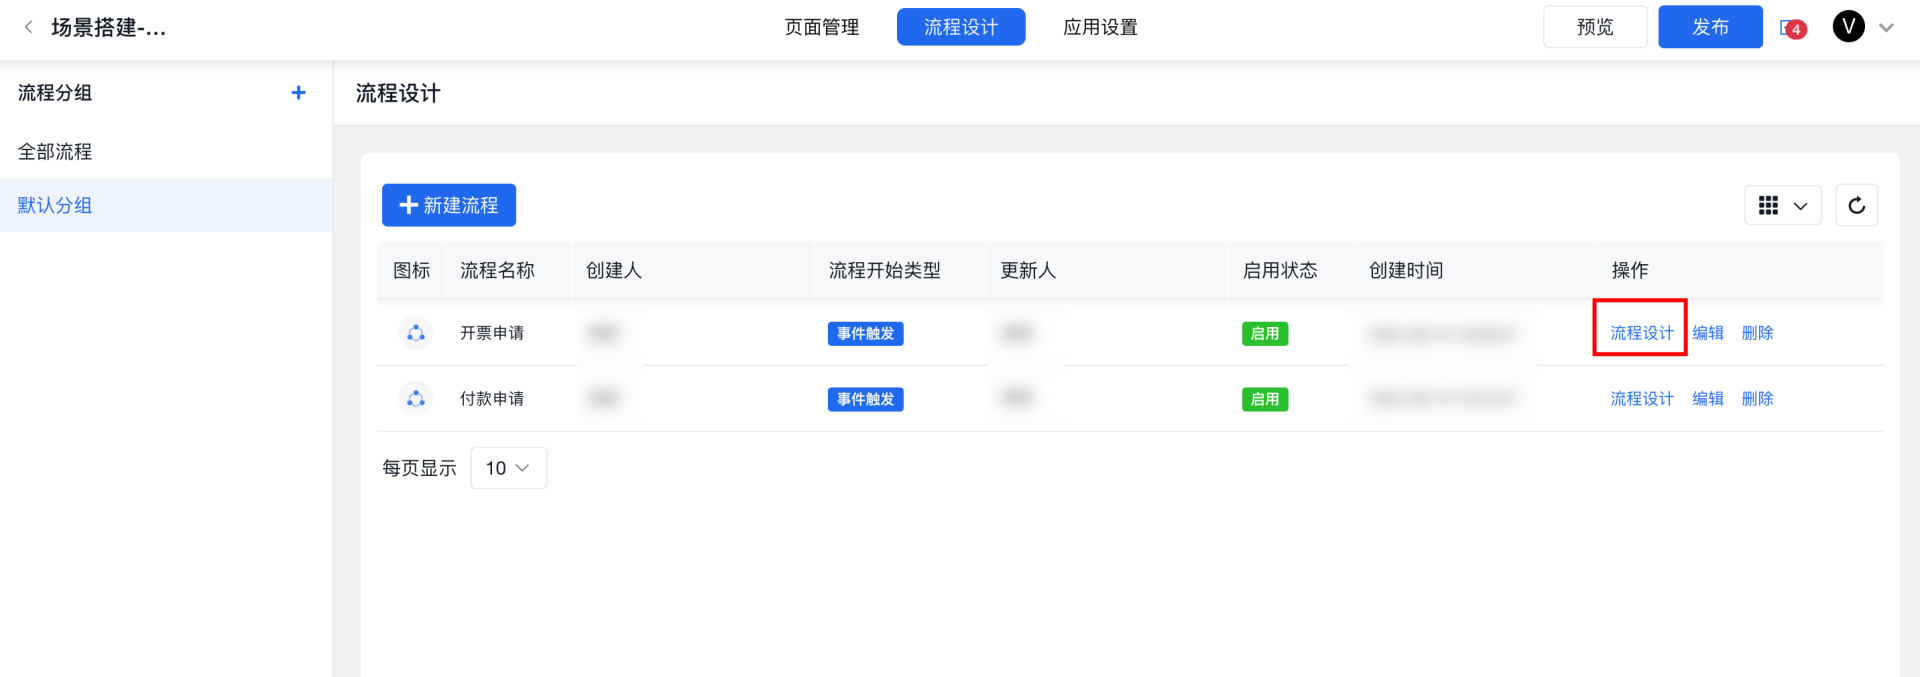
Task: Click the refresh icon above the table
Action: pyautogui.click(x=1856, y=206)
